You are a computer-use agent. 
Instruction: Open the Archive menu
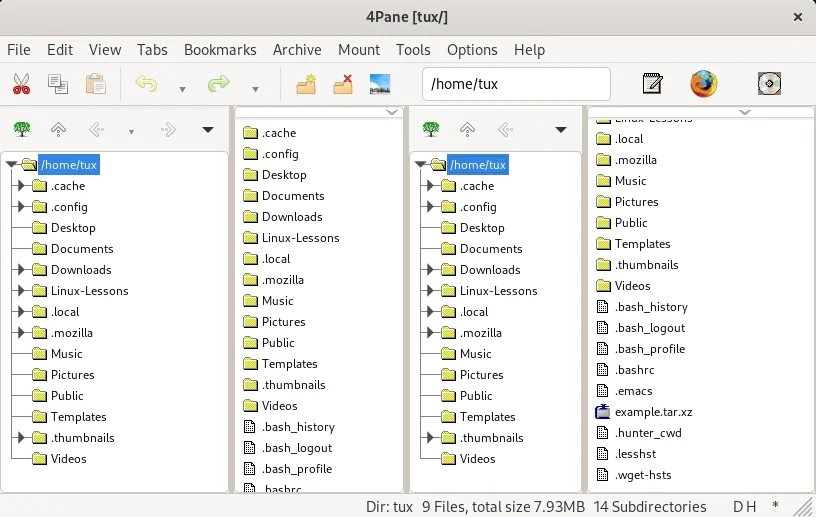(297, 50)
